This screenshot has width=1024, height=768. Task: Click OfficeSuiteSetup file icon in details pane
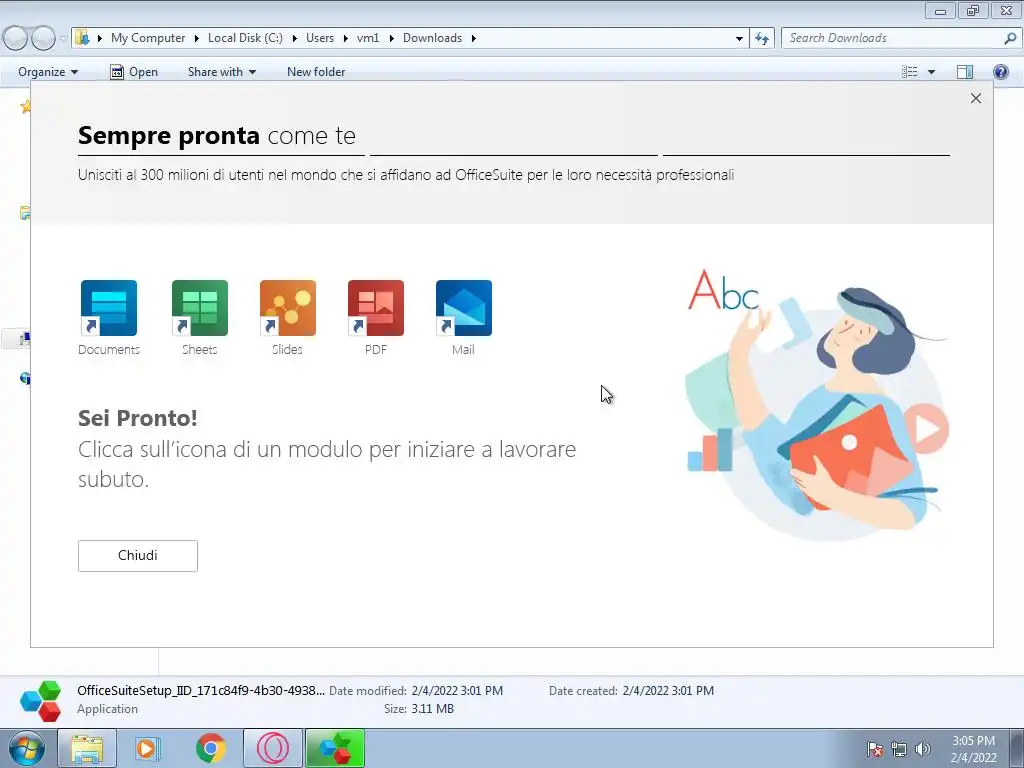[40, 701]
